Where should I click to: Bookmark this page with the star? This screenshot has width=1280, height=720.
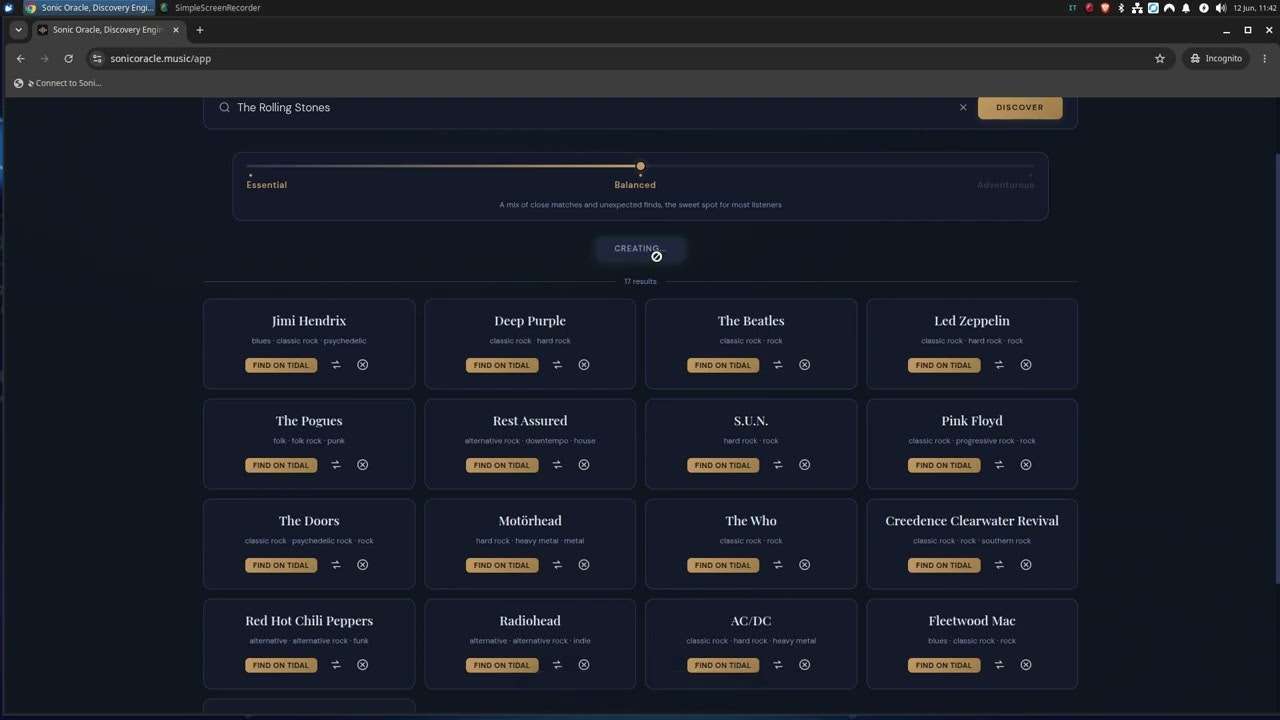coord(1160,58)
